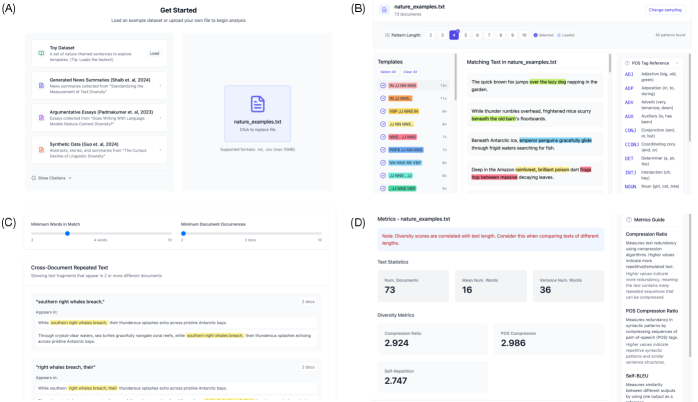The image size is (698, 402).
Task: Toggle the IN JJ NN NNS template check
Action: click(x=383, y=85)
